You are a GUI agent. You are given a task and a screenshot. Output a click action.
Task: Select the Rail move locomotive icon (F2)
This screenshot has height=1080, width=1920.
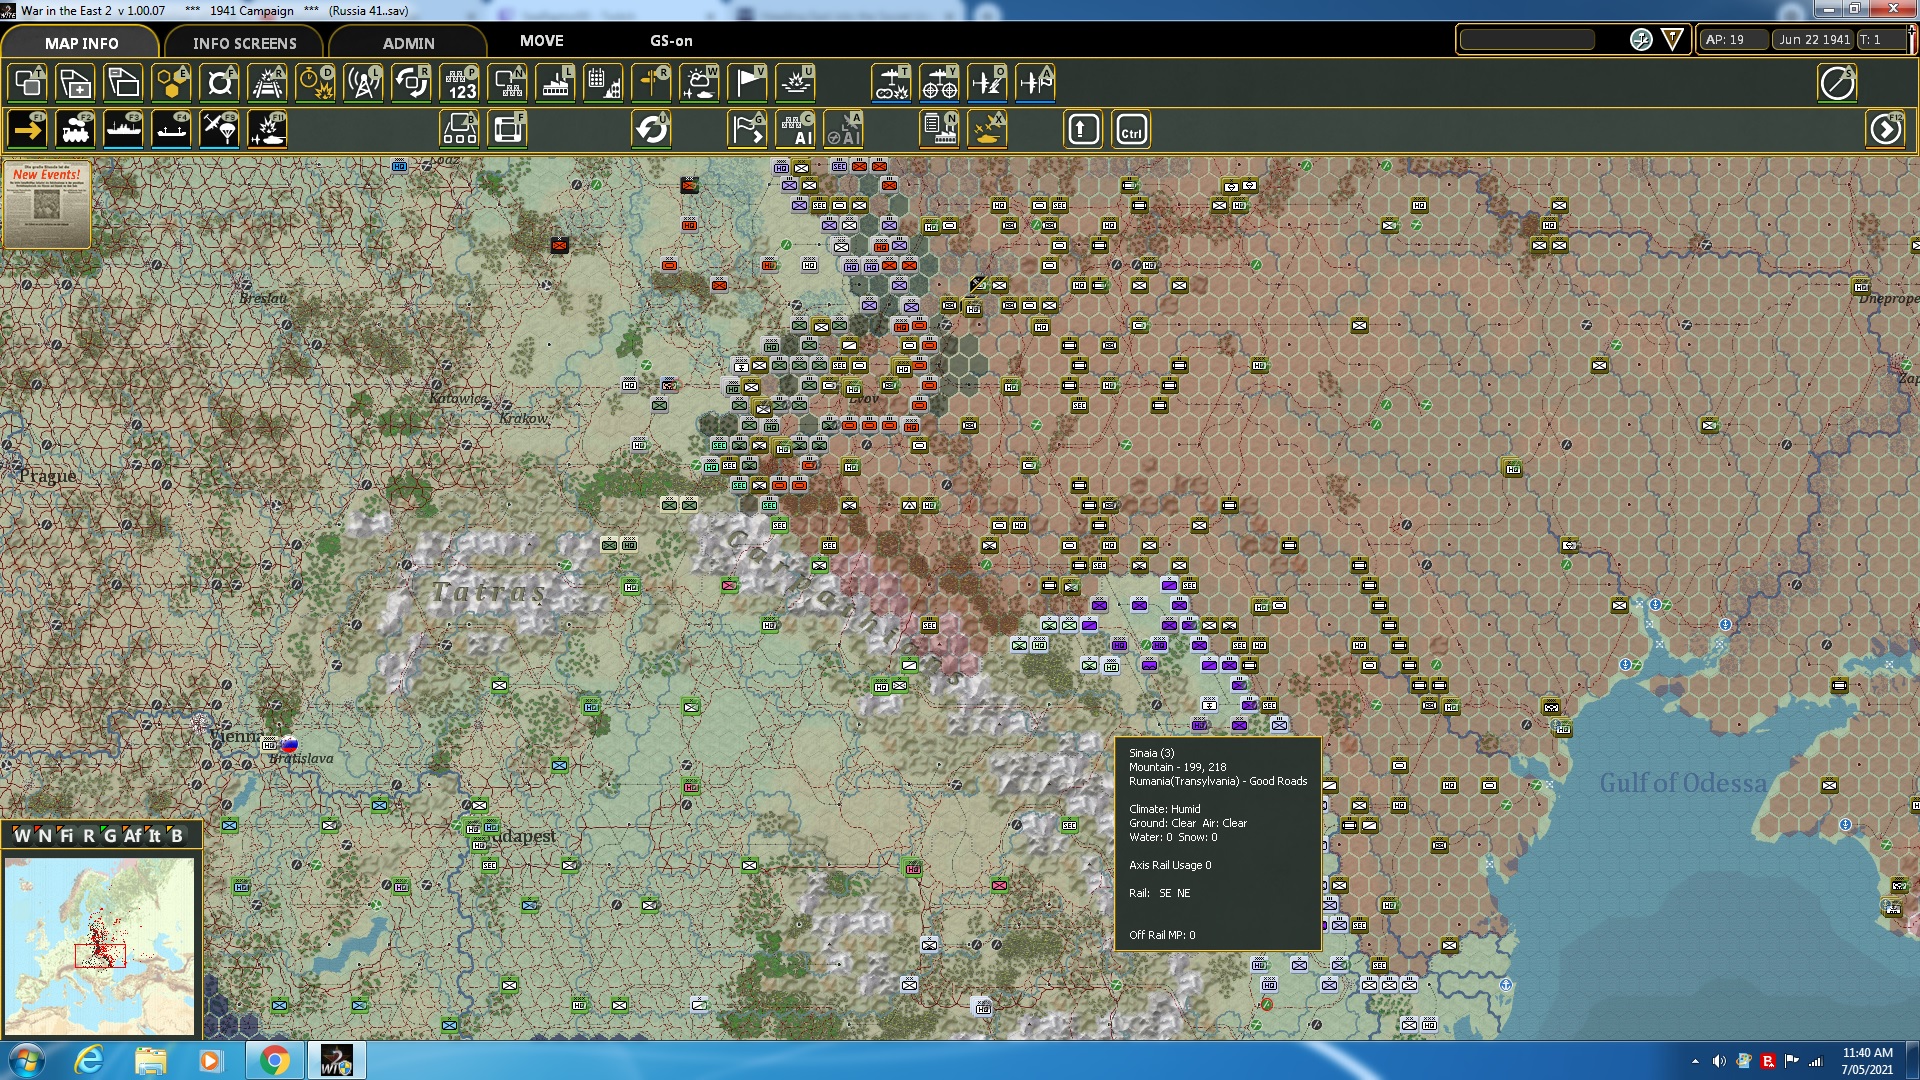(x=76, y=130)
